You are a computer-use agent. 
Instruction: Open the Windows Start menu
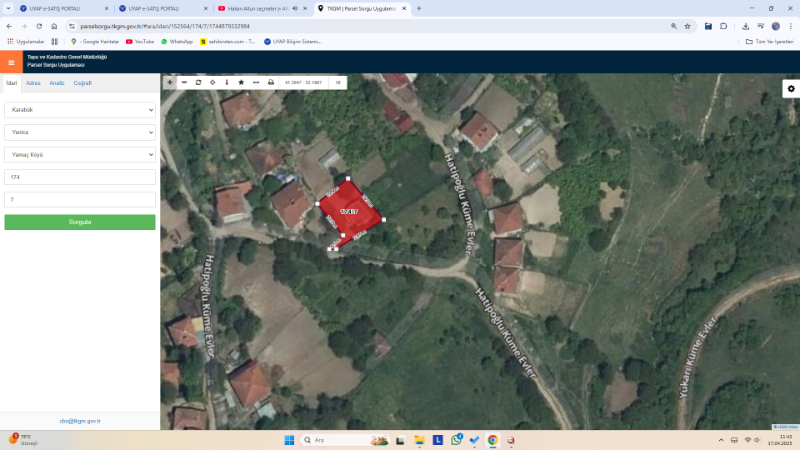pyautogui.click(x=289, y=440)
